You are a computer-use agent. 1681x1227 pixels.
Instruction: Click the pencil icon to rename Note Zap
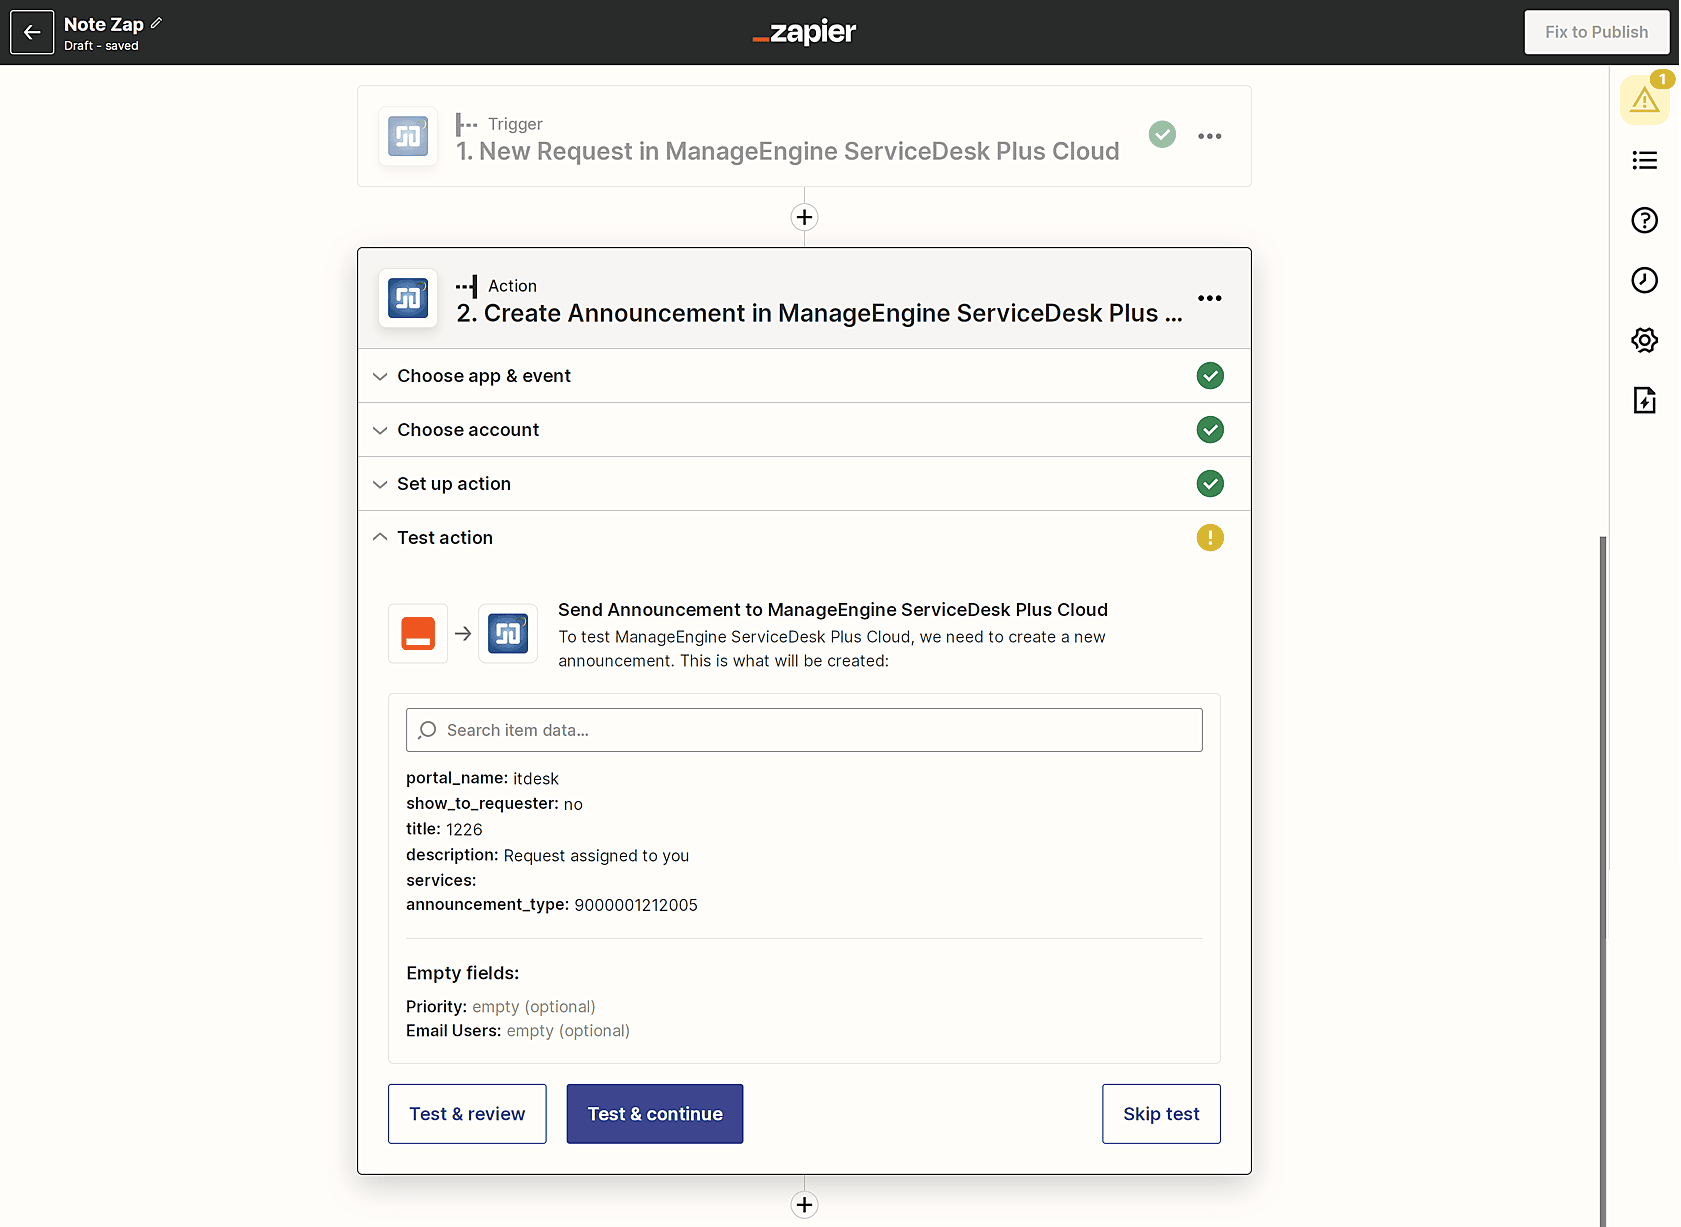156,23
